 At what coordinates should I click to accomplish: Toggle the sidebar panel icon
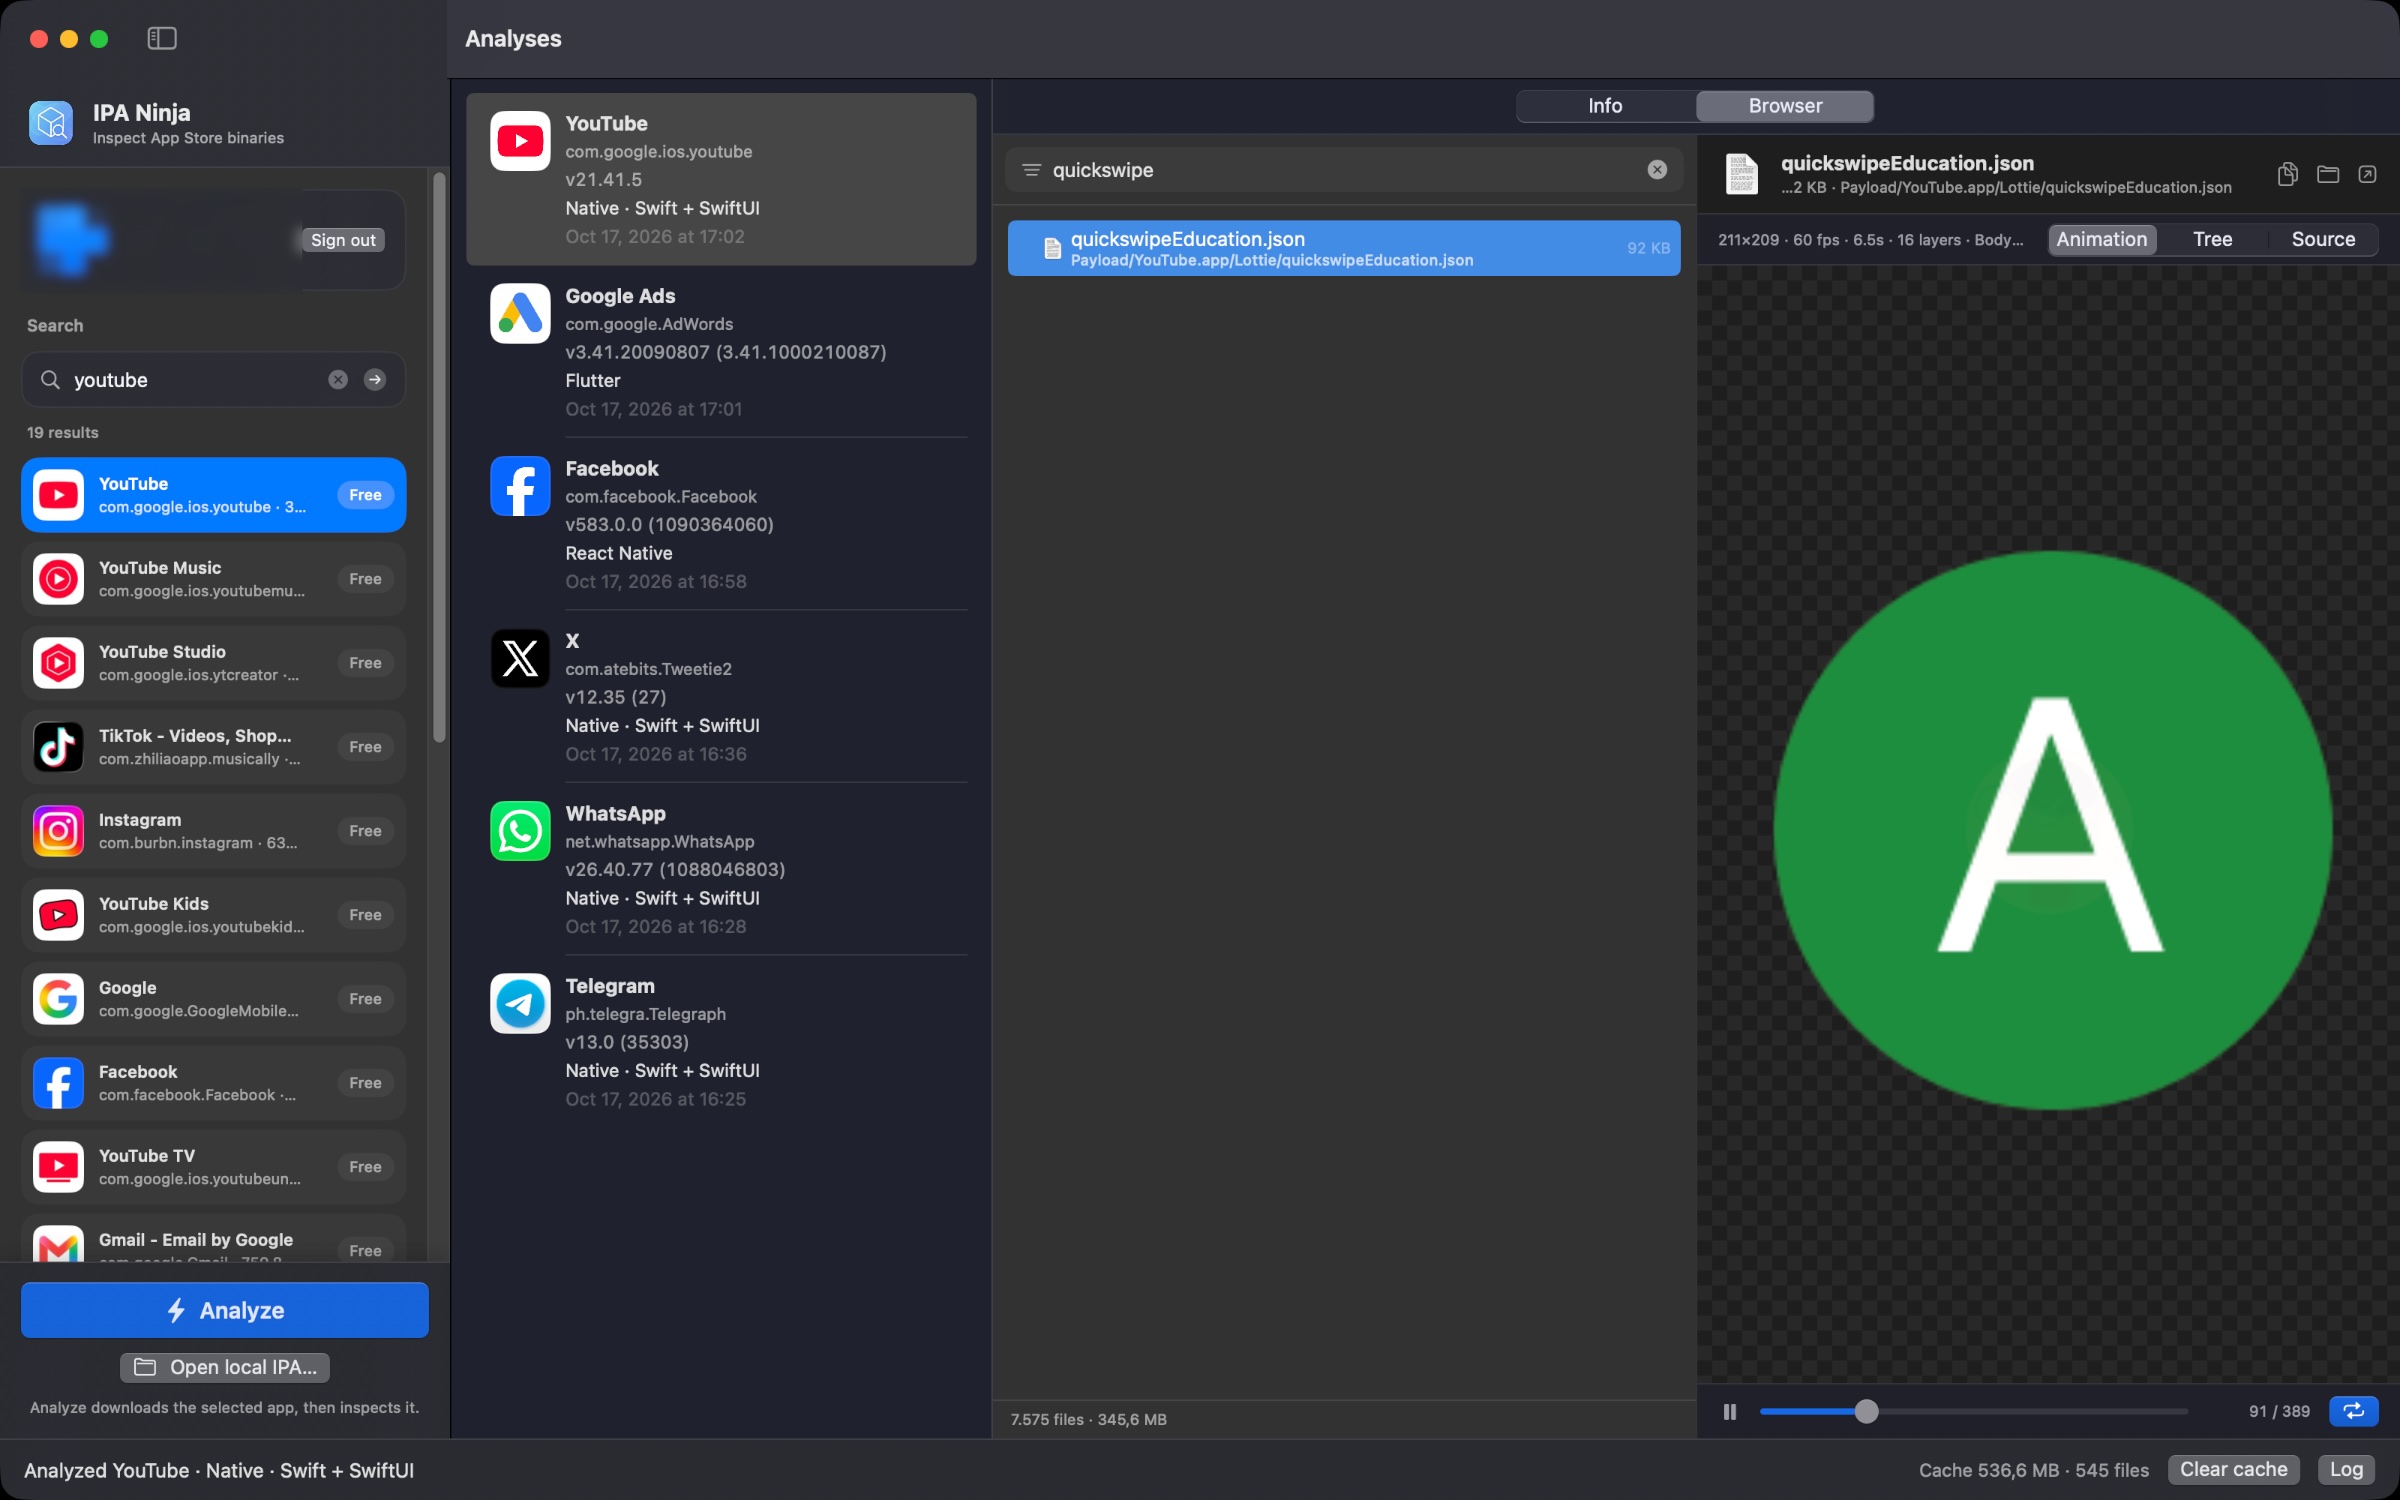(162, 38)
